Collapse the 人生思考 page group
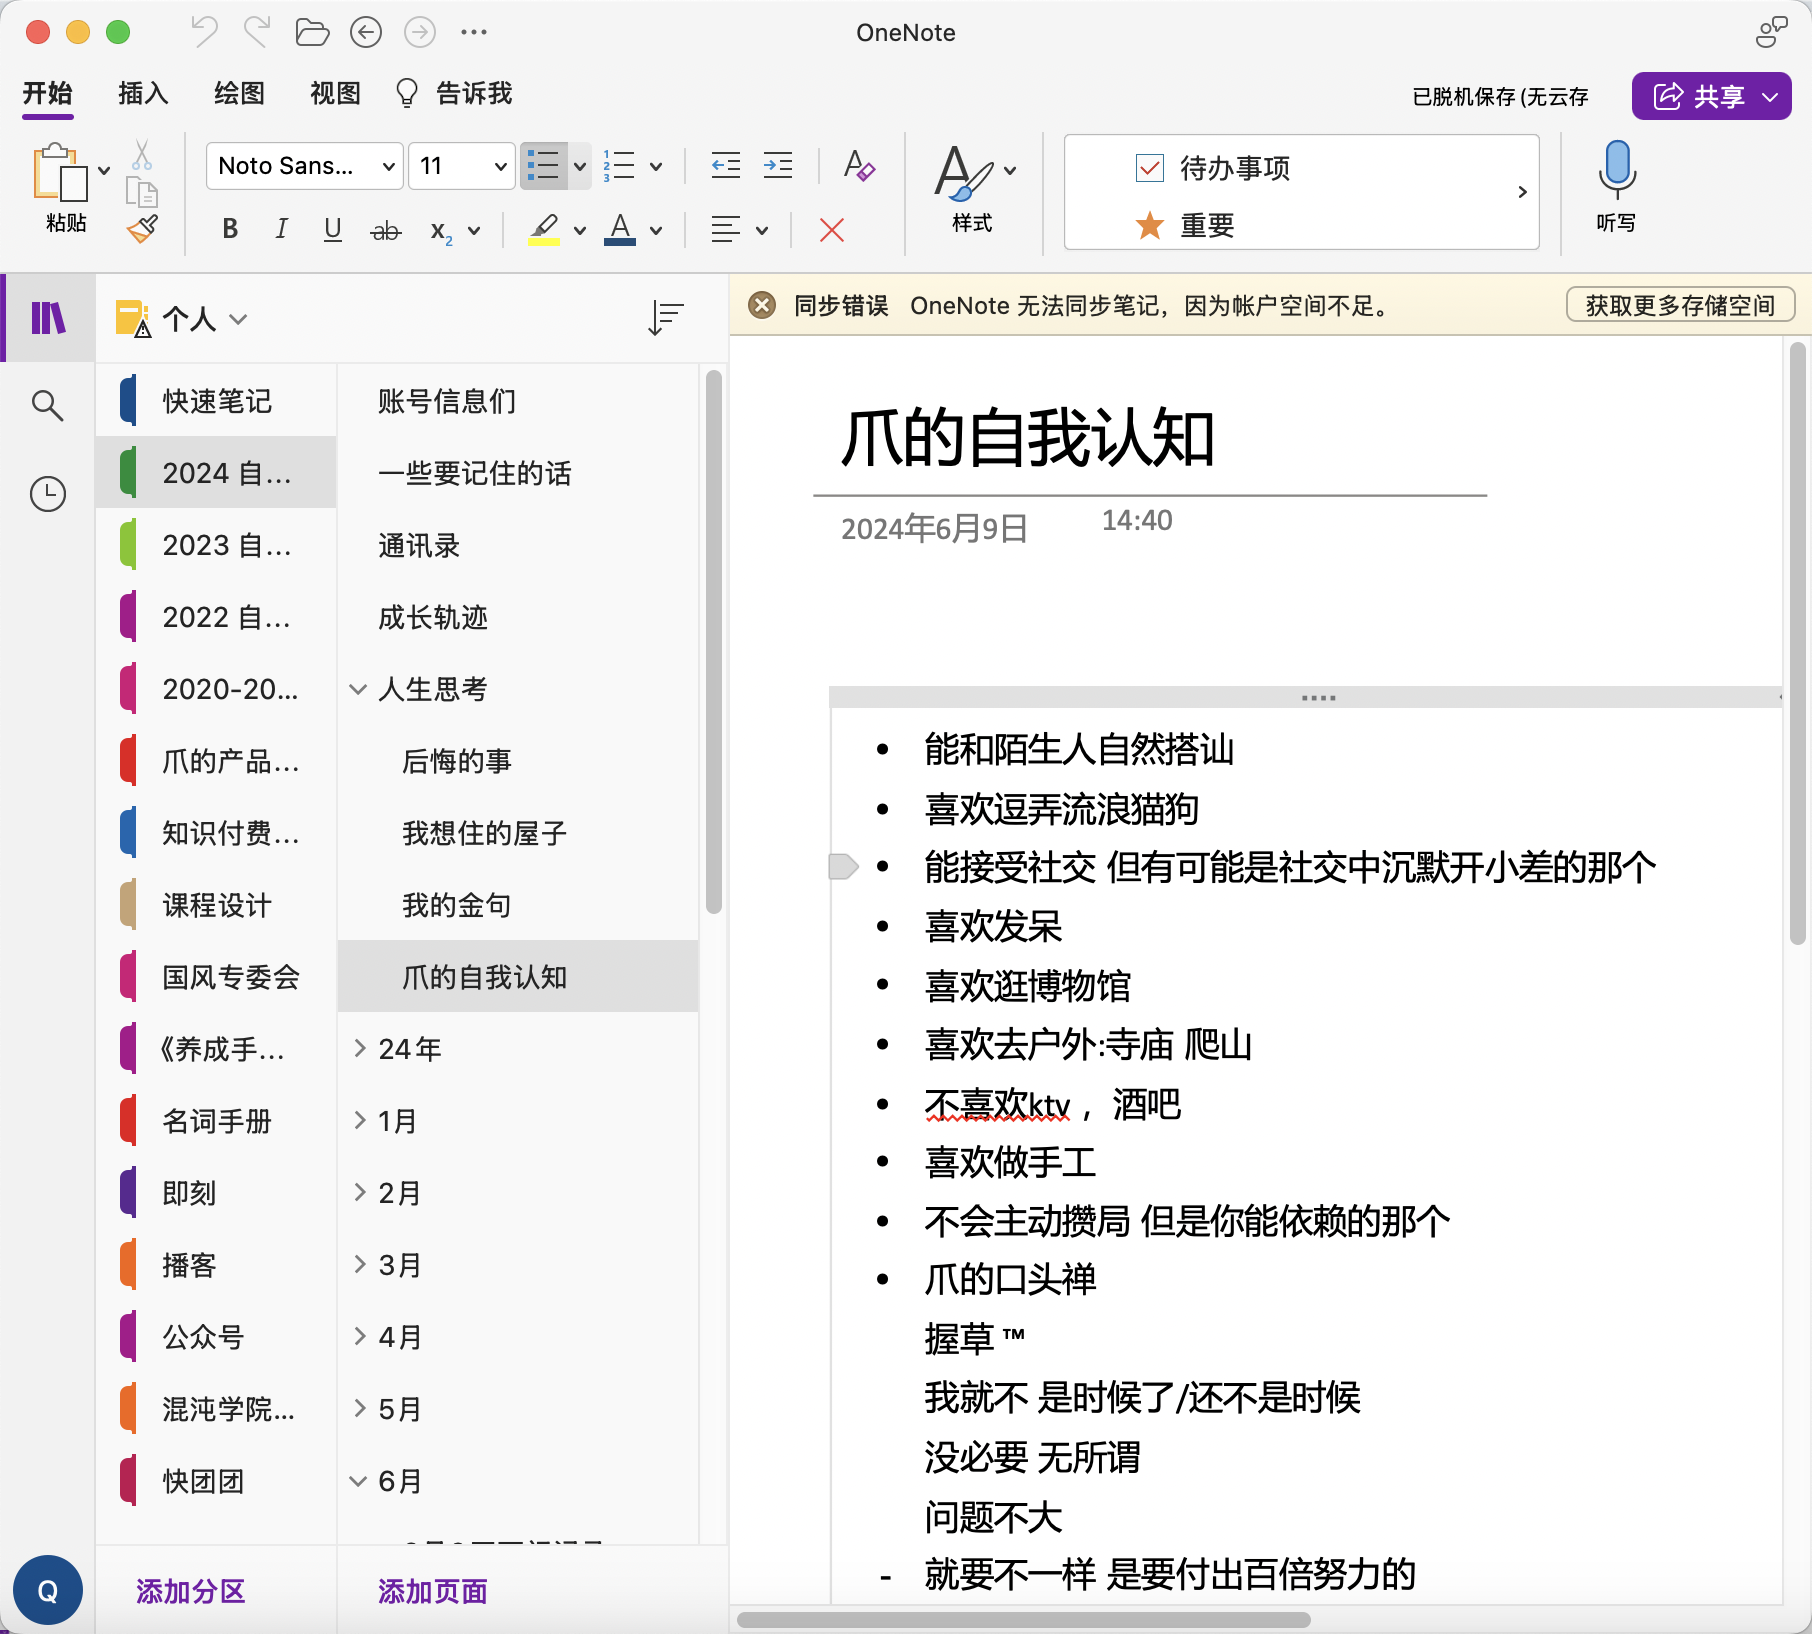This screenshot has width=1812, height=1634. [358, 689]
